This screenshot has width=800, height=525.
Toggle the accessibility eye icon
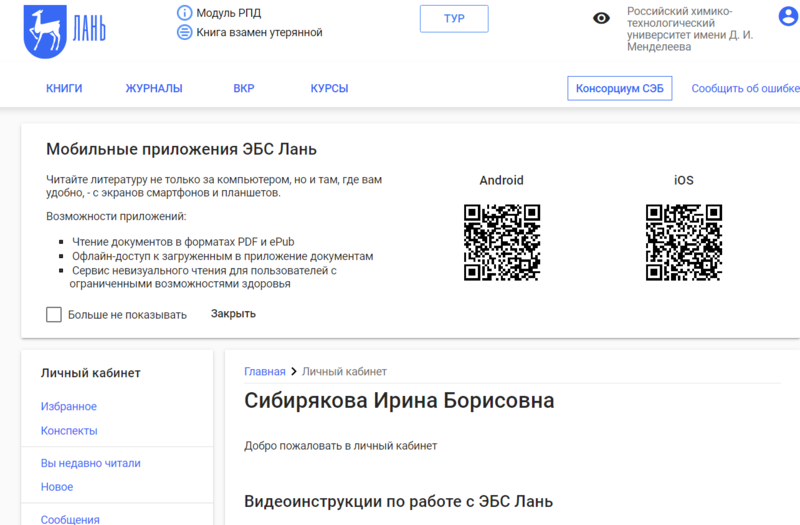coord(601,18)
